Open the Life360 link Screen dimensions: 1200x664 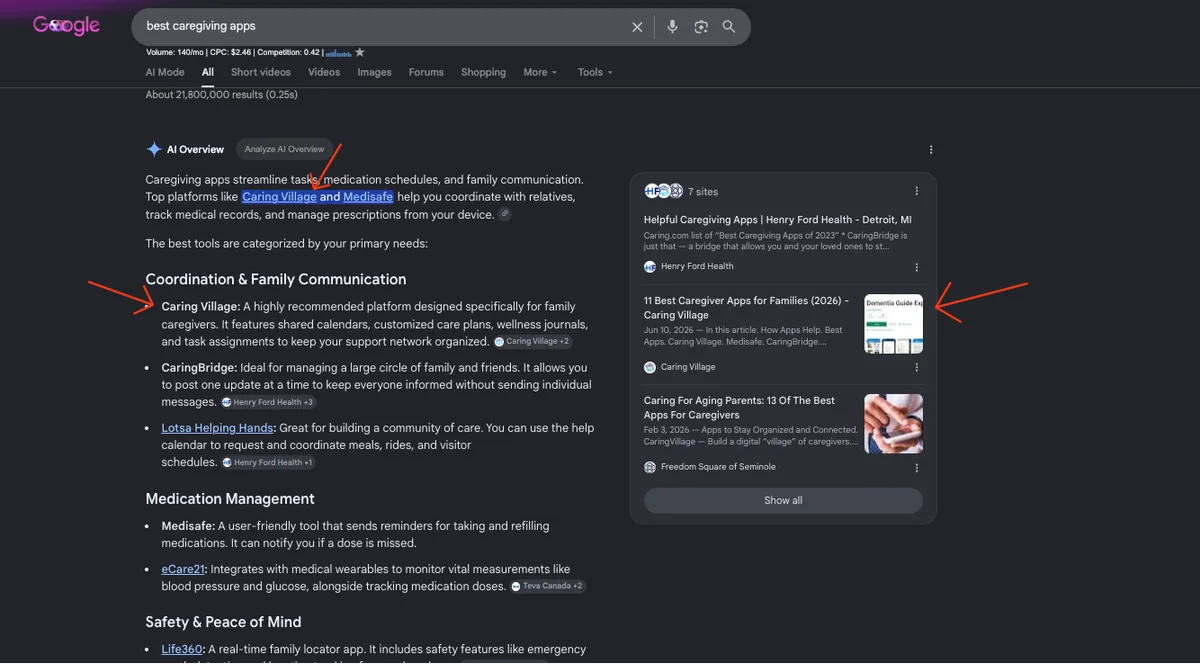pos(182,649)
